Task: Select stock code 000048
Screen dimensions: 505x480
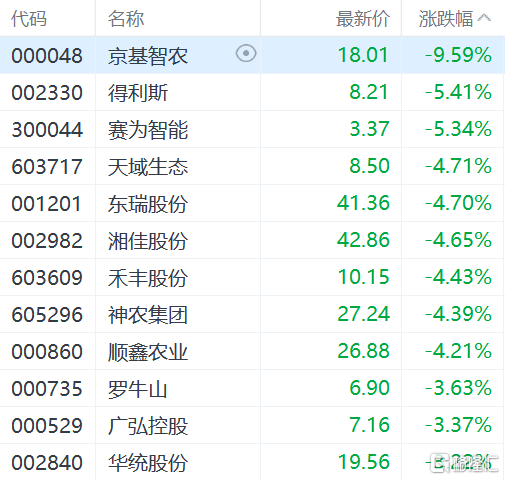Action: point(47,55)
